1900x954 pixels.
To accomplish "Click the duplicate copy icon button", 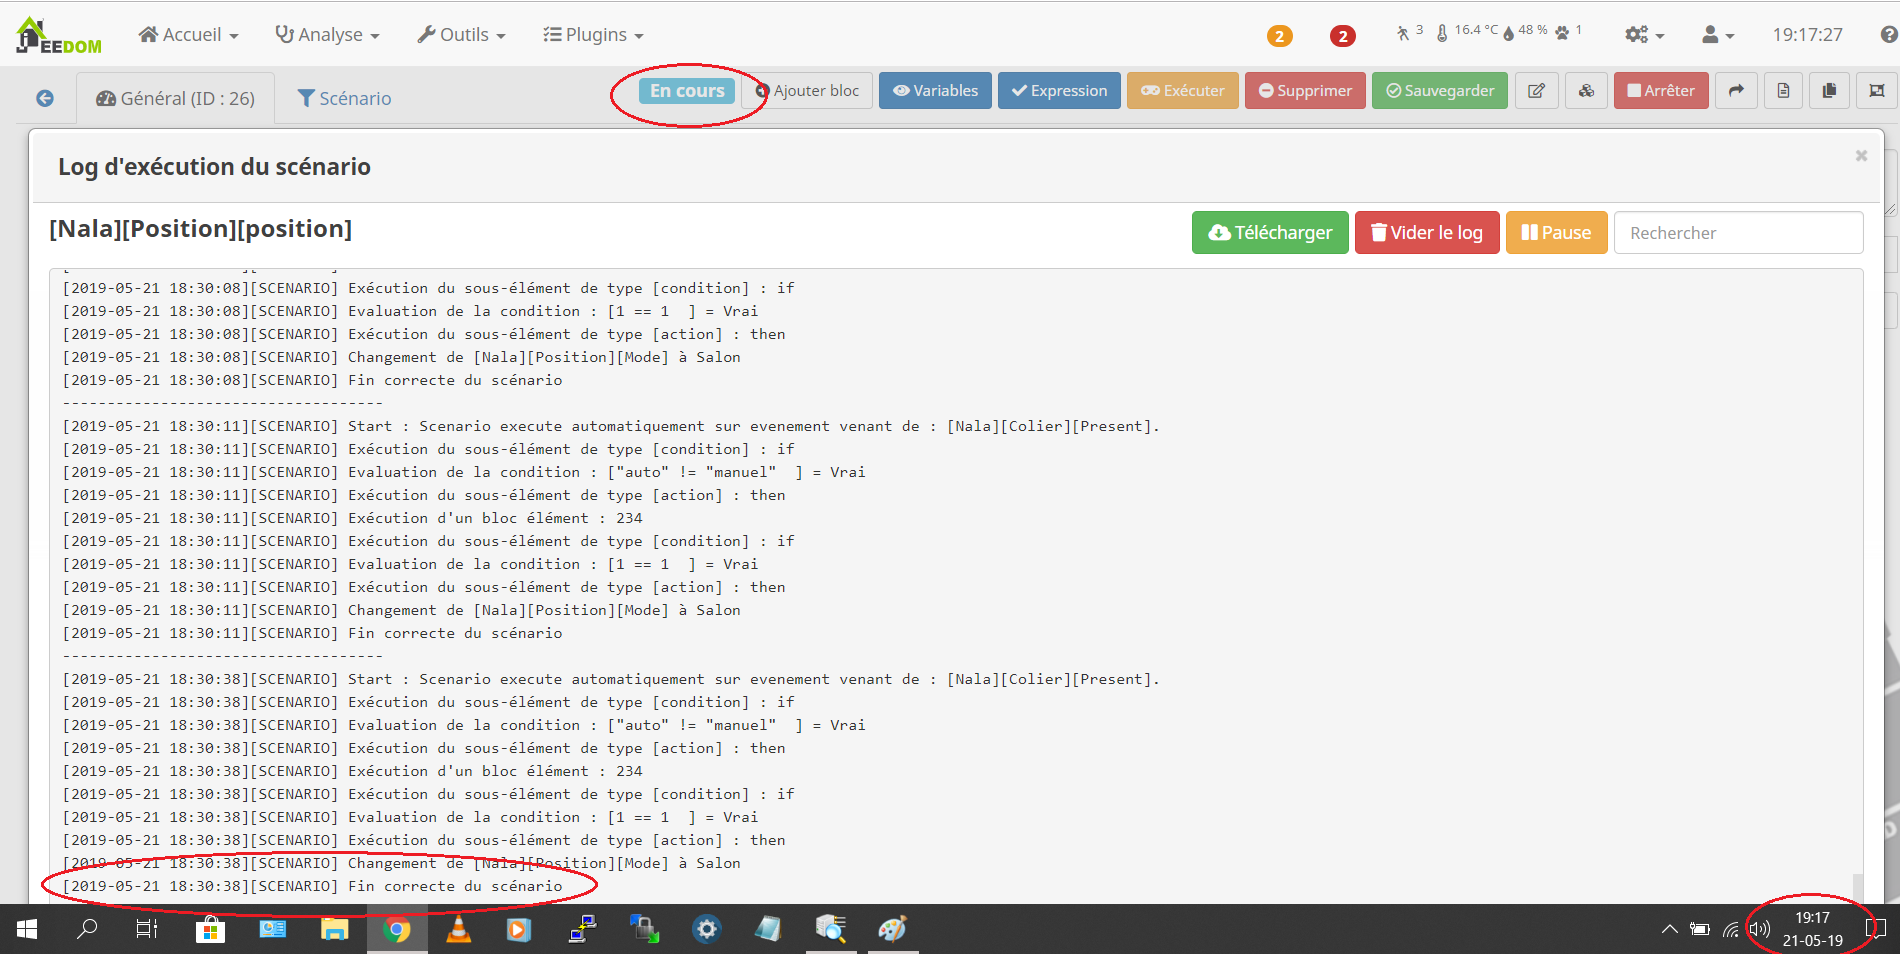I will coord(1829,91).
